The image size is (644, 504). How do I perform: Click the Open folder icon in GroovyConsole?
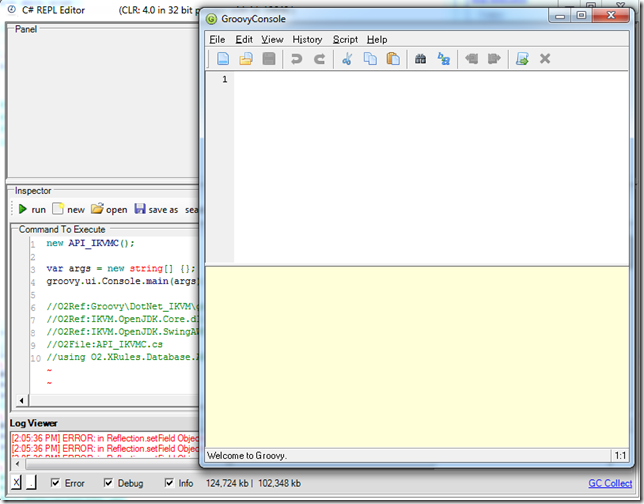[246, 59]
